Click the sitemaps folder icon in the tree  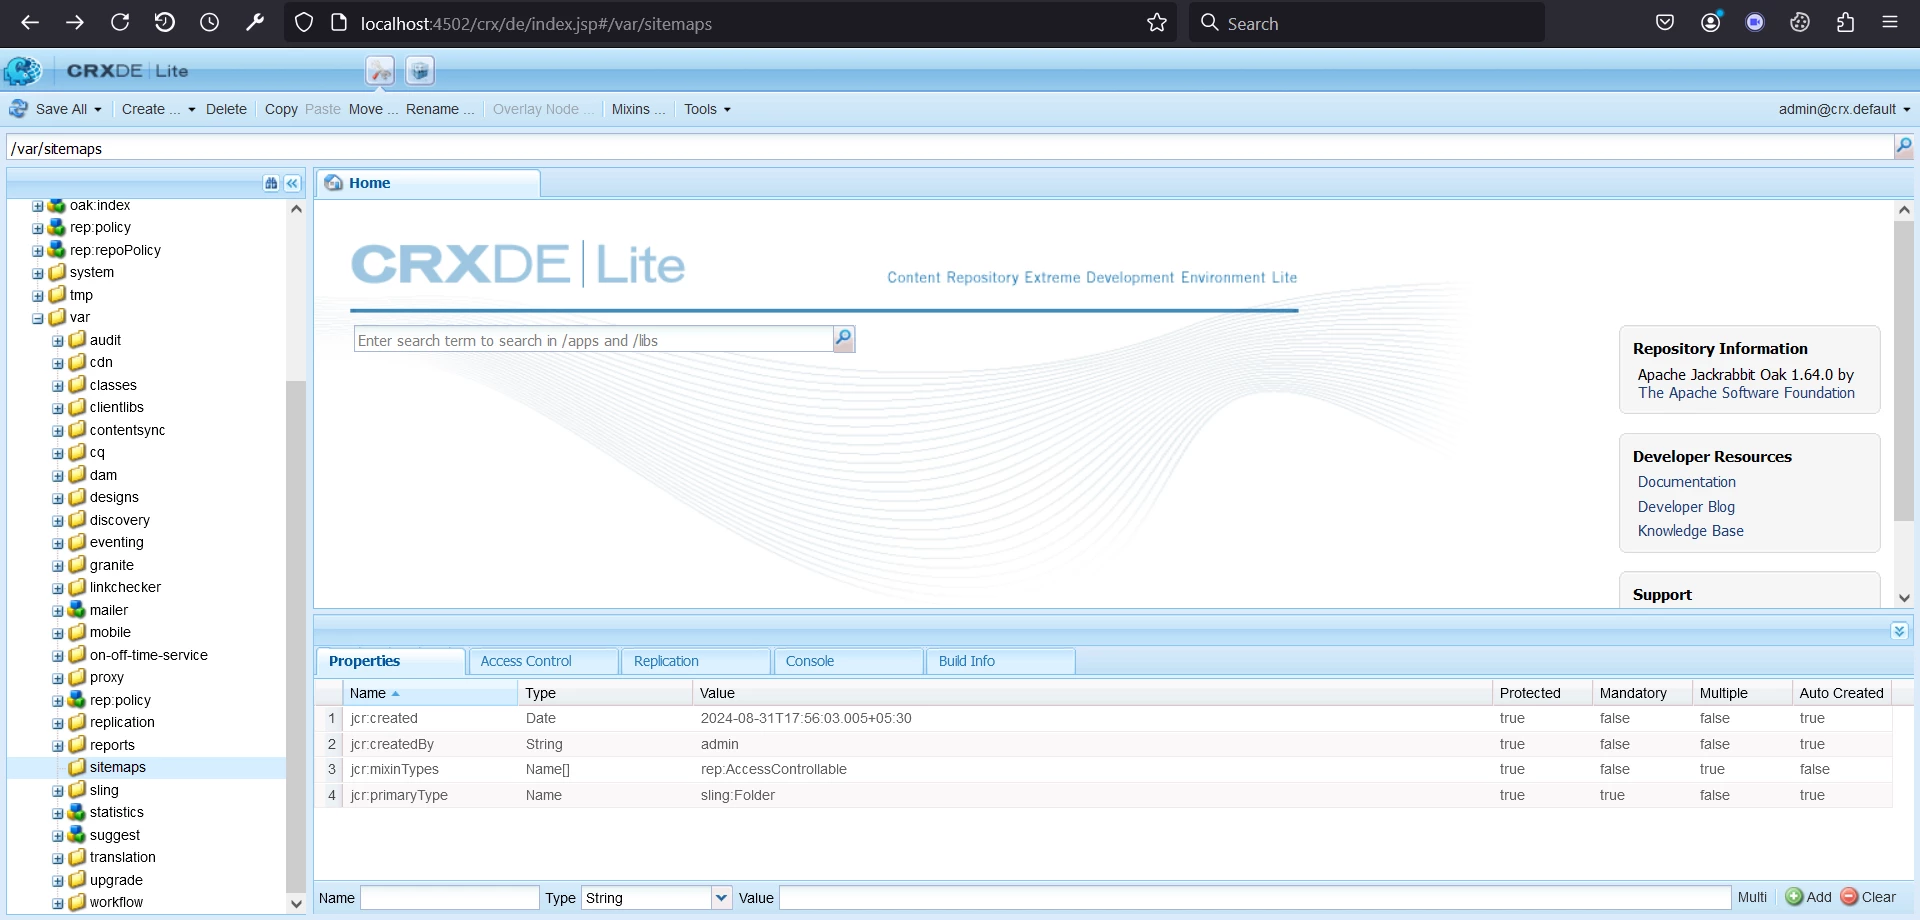click(x=77, y=767)
